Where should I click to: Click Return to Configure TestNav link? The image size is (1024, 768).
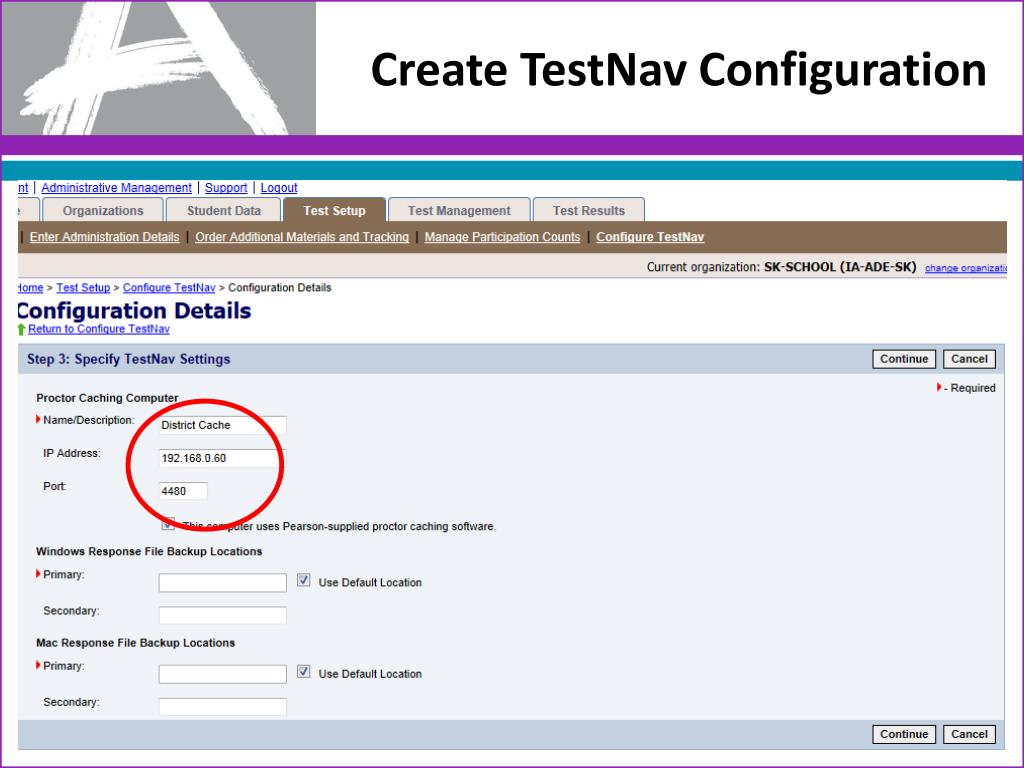tap(99, 328)
